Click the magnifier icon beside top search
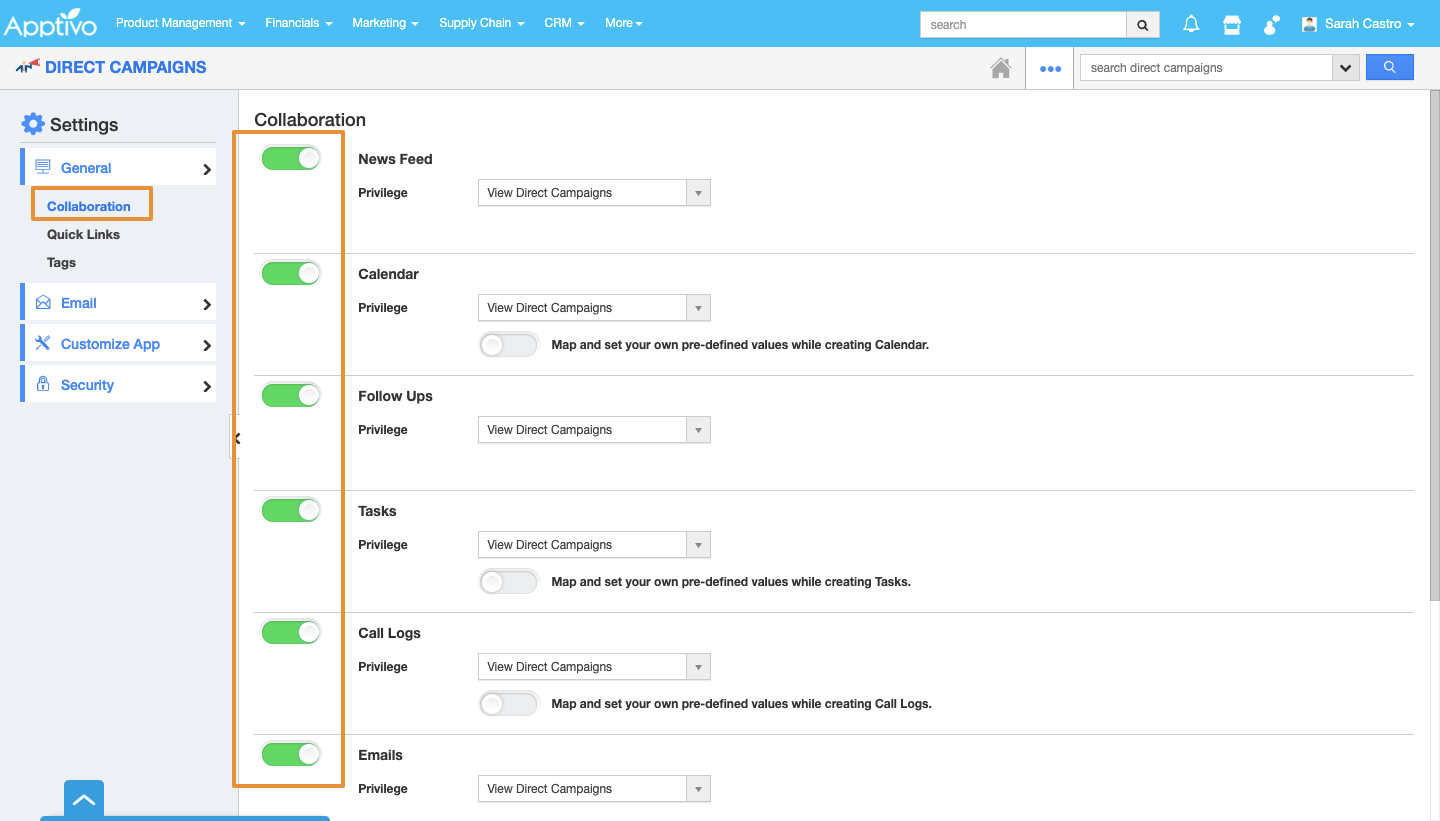The width and height of the screenshot is (1440, 821). tap(1143, 25)
